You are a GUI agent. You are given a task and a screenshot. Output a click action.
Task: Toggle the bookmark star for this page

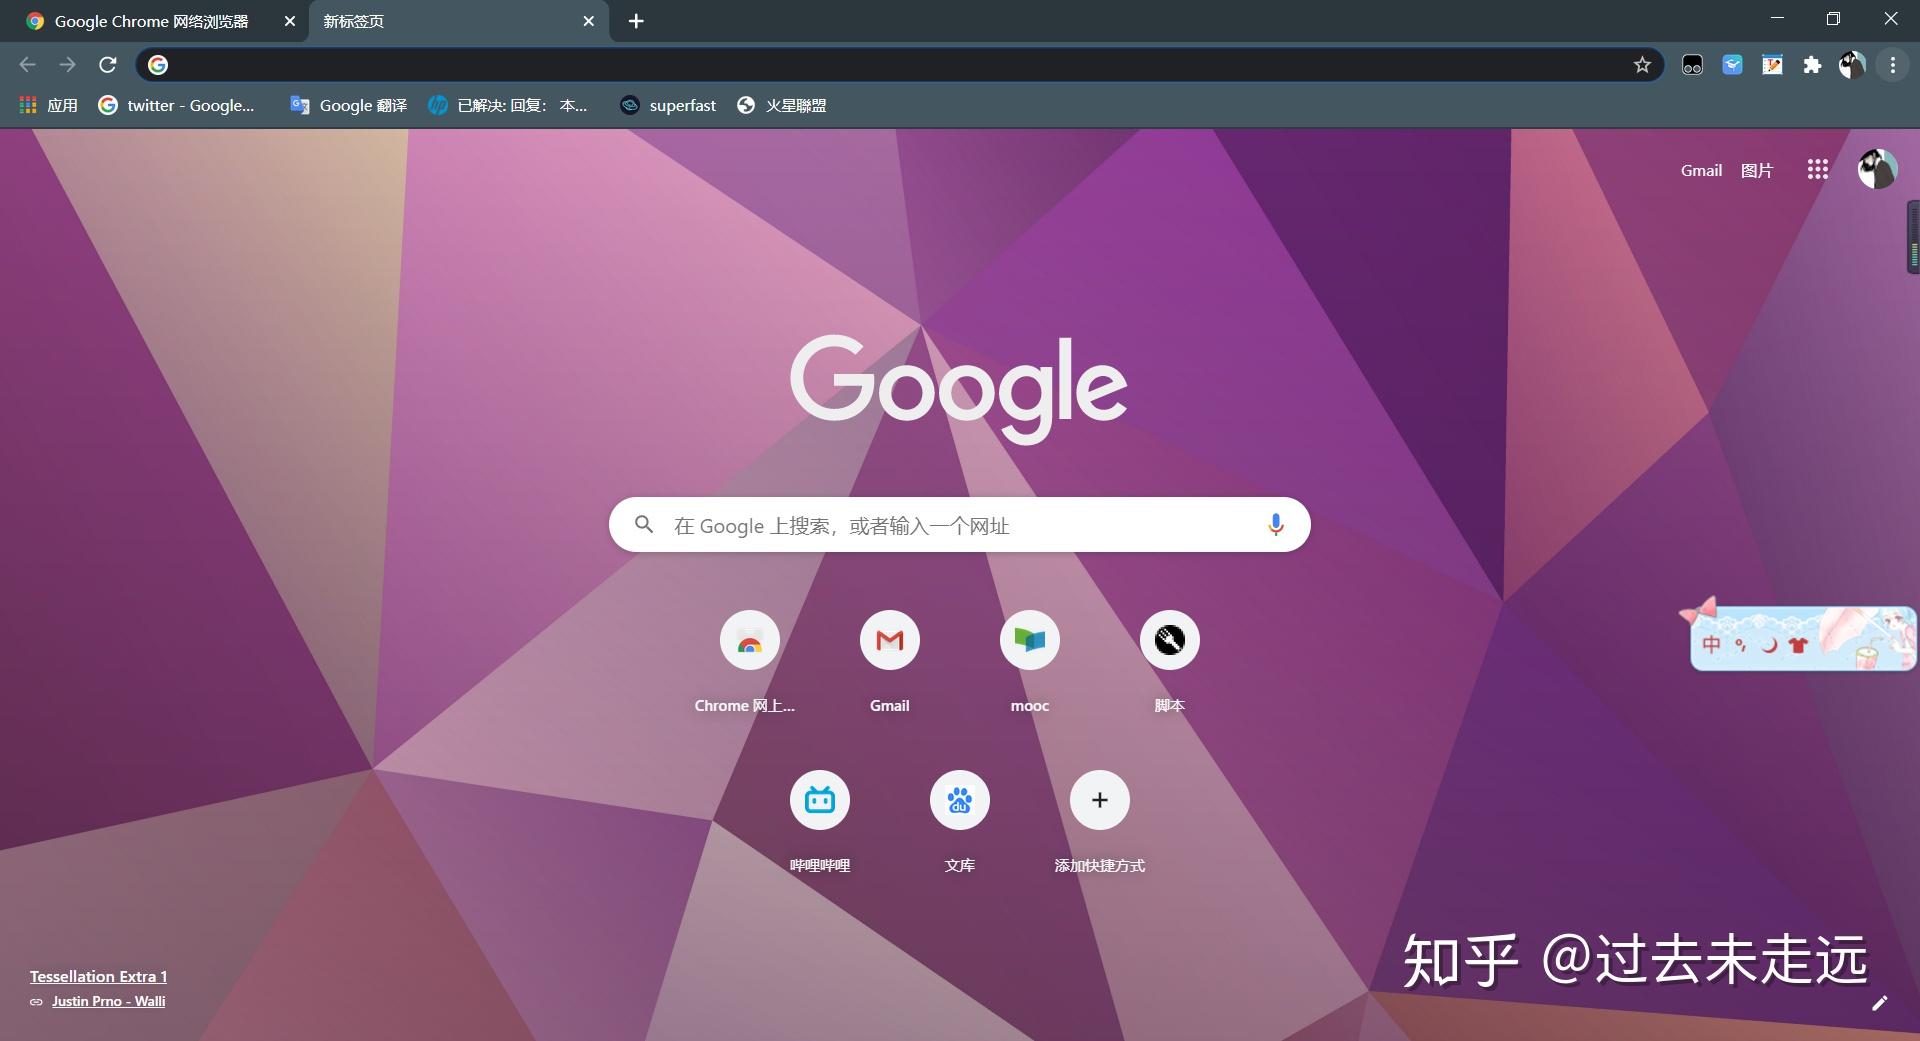click(x=1642, y=65)
